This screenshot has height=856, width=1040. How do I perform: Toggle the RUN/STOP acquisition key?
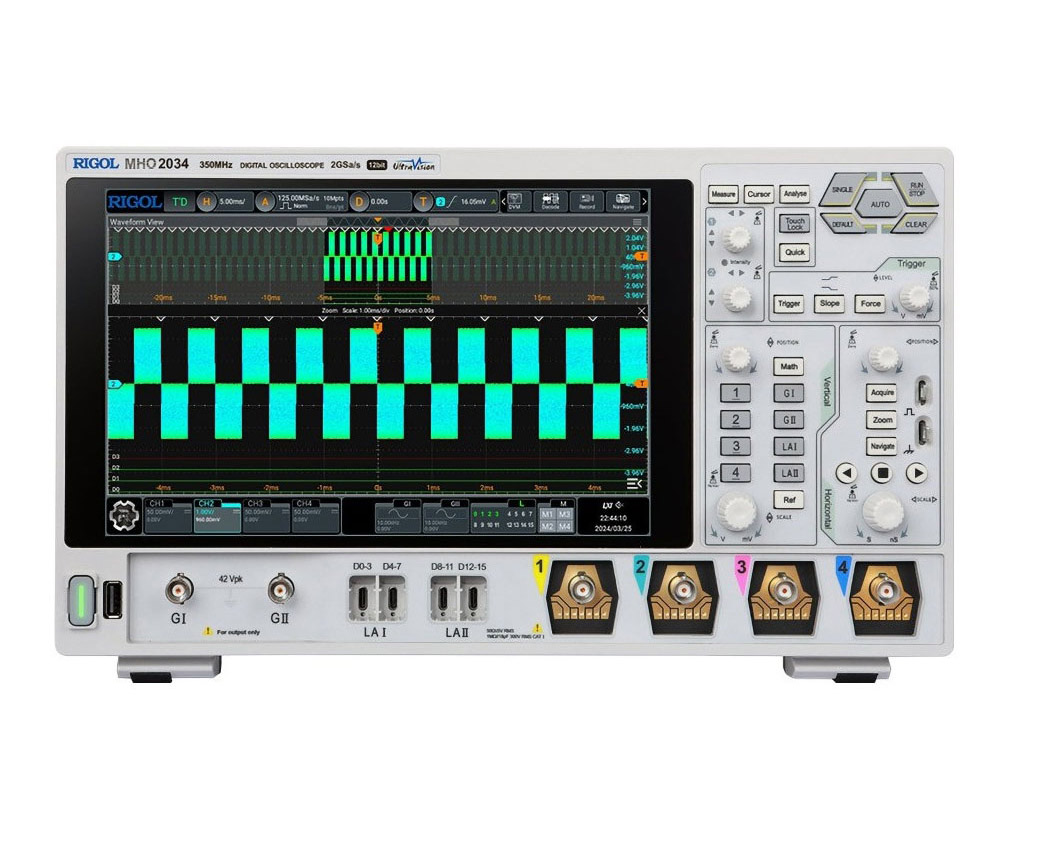914,189
